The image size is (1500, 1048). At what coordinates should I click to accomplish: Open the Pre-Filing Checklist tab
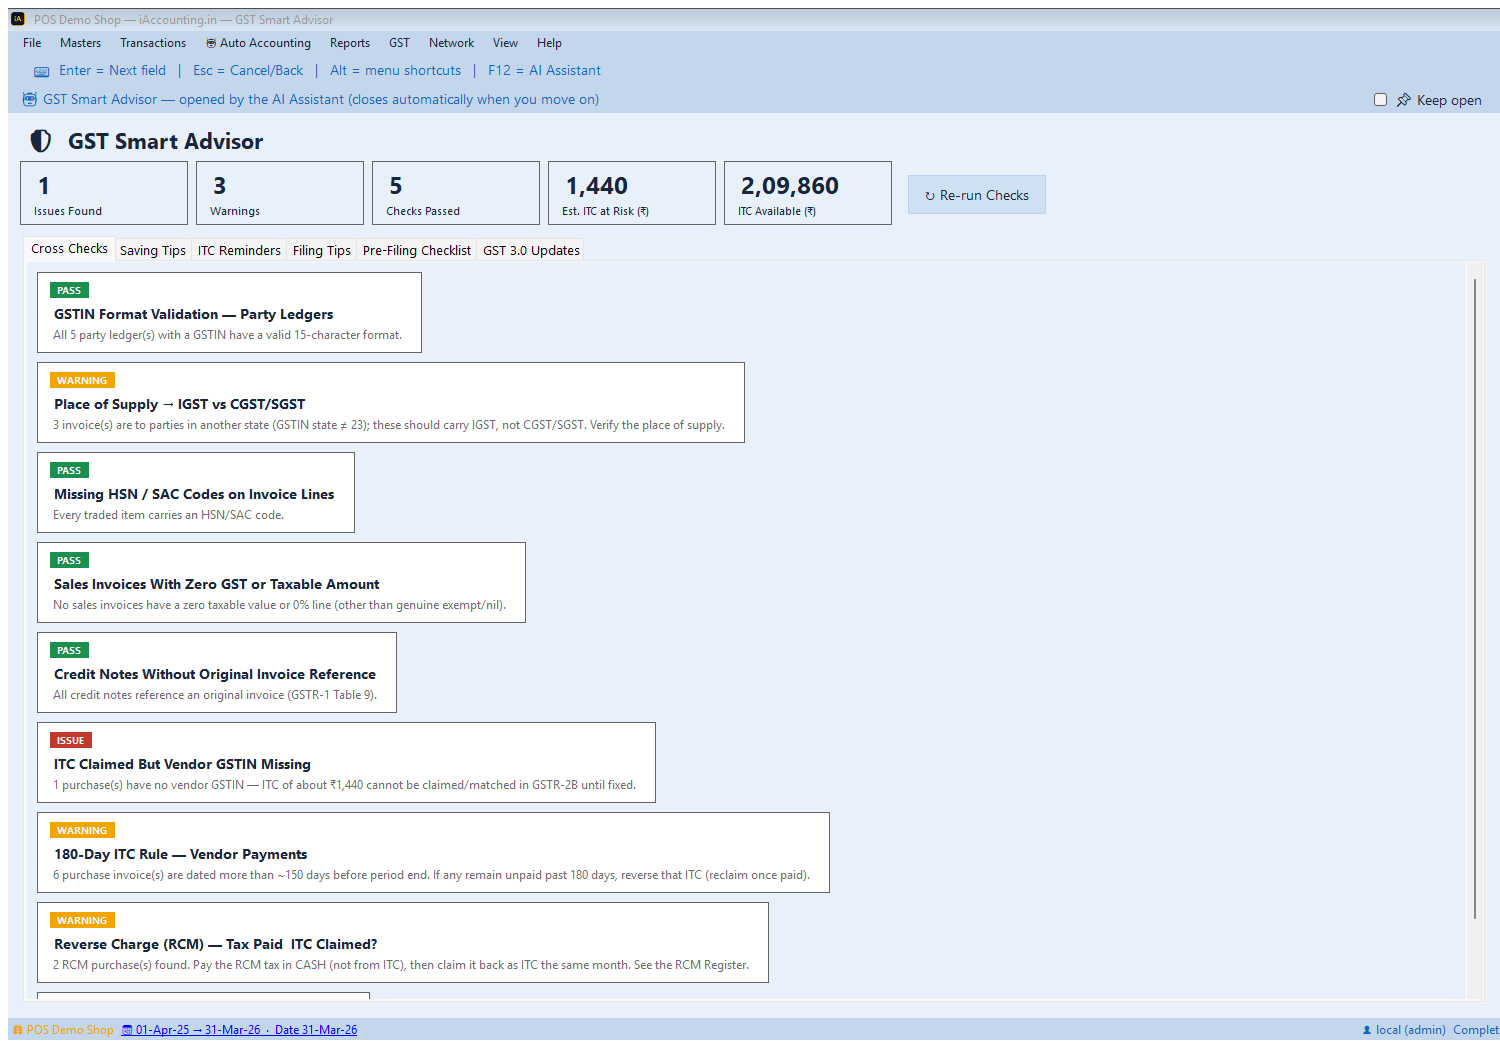[417, 251]
